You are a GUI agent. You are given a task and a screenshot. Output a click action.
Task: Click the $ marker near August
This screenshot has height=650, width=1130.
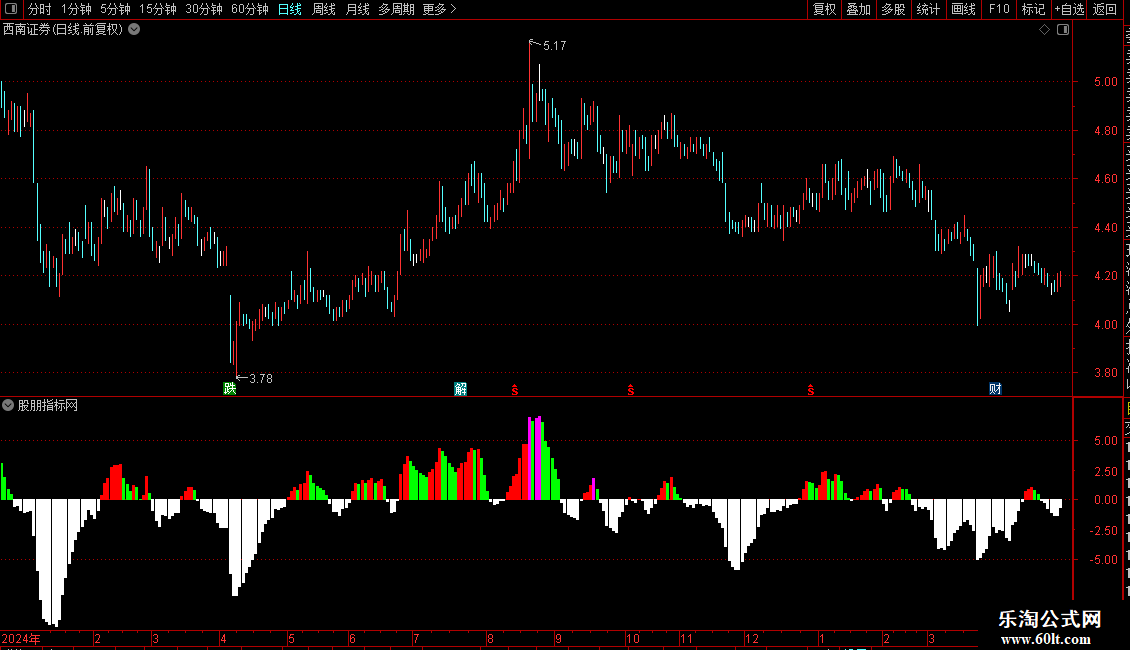point(515,390)
